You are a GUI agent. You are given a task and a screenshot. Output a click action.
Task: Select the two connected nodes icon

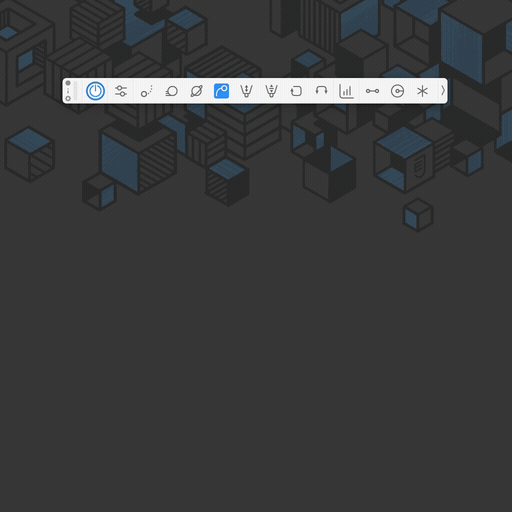coord(372,91)
